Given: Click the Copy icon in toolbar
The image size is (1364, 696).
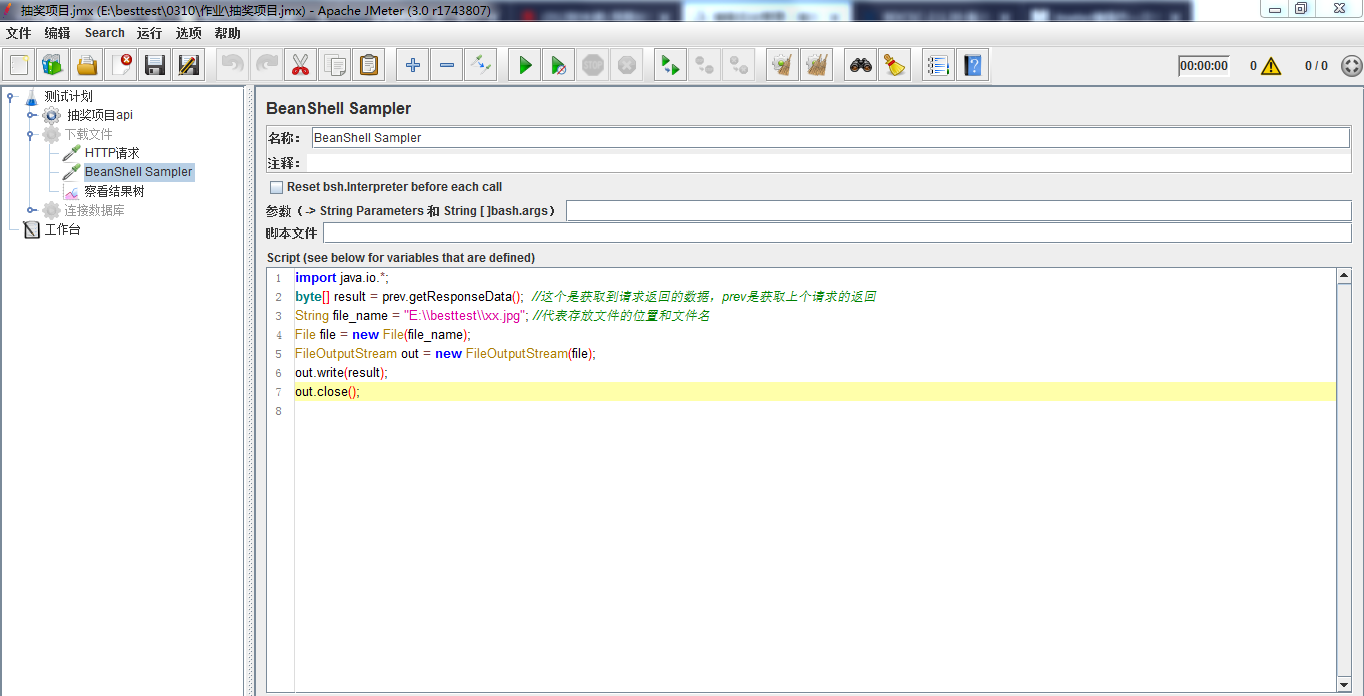Looking at the screenshot, I should (x=335, y=66).
